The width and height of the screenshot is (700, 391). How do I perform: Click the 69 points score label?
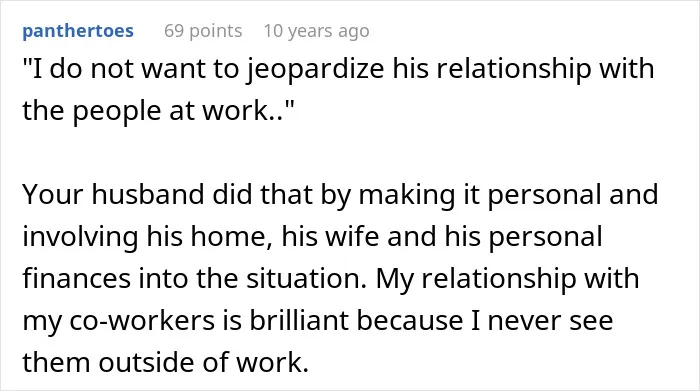(203, 31)
